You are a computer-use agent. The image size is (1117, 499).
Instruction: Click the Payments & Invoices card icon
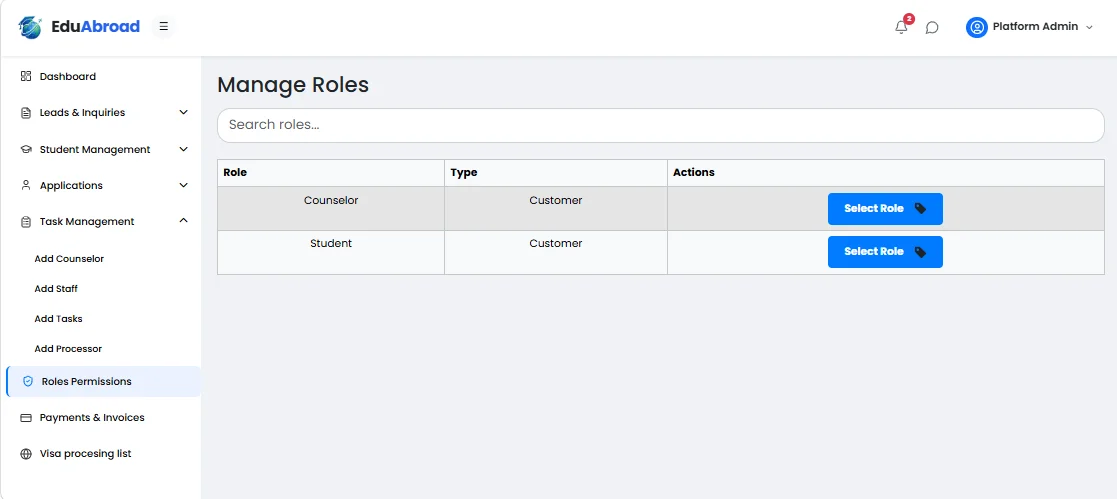tap(26, 418)
